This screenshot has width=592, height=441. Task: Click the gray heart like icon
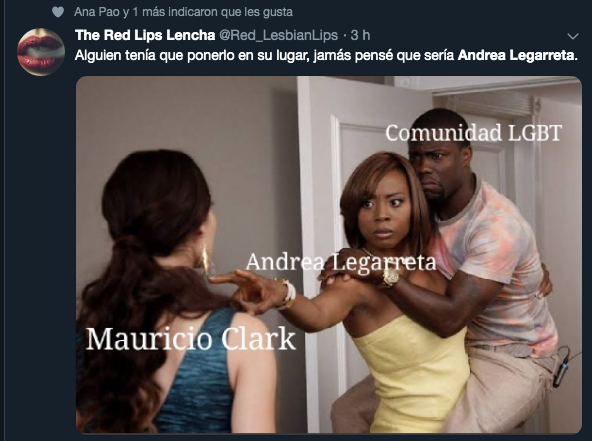[58, 12]
